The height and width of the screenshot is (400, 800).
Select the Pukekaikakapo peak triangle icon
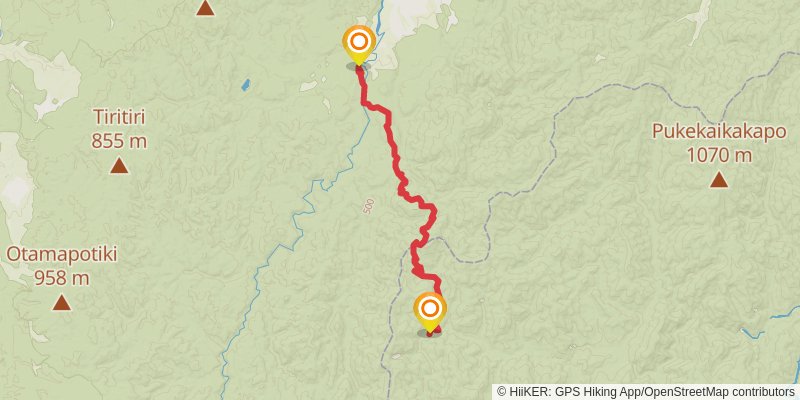point(719,179)
